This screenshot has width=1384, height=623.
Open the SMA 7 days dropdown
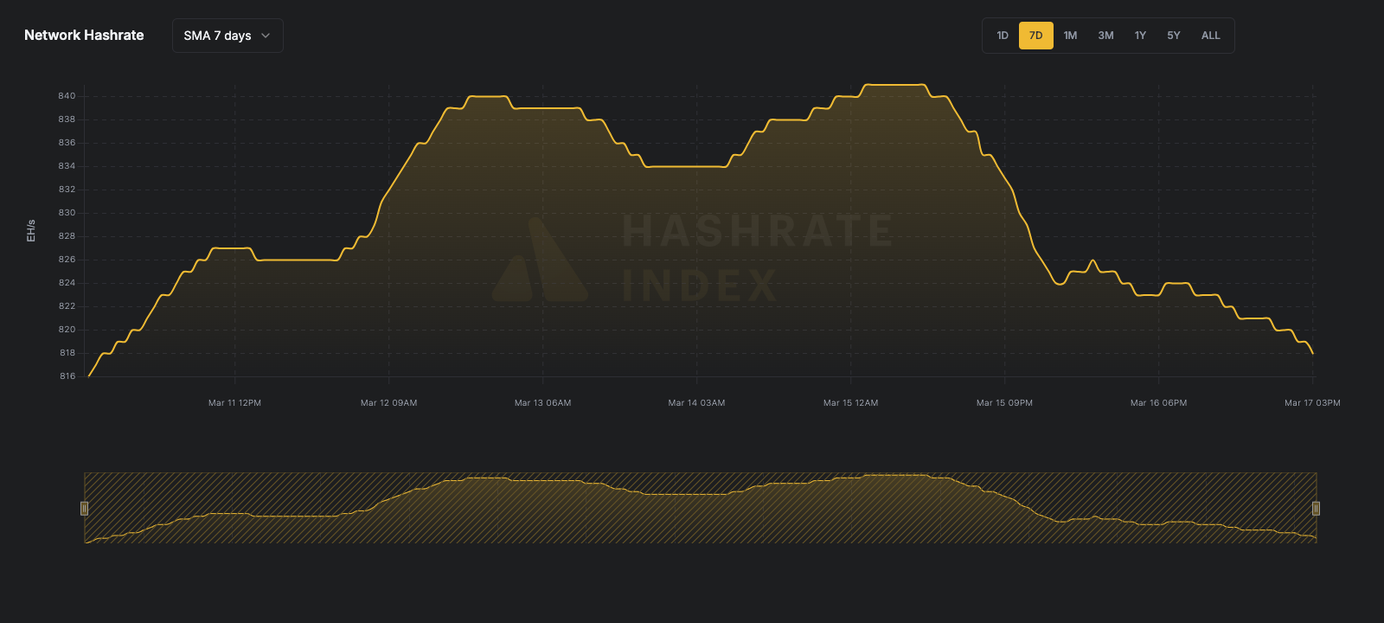[x=228, y=35]
